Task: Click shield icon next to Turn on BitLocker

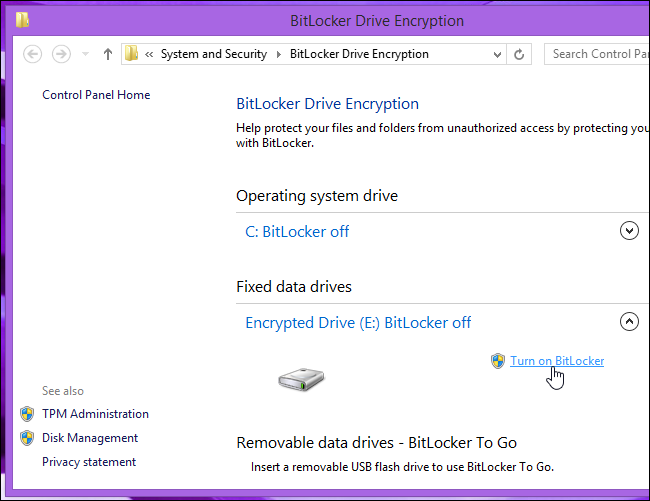Action: click(x=497, y=361)
